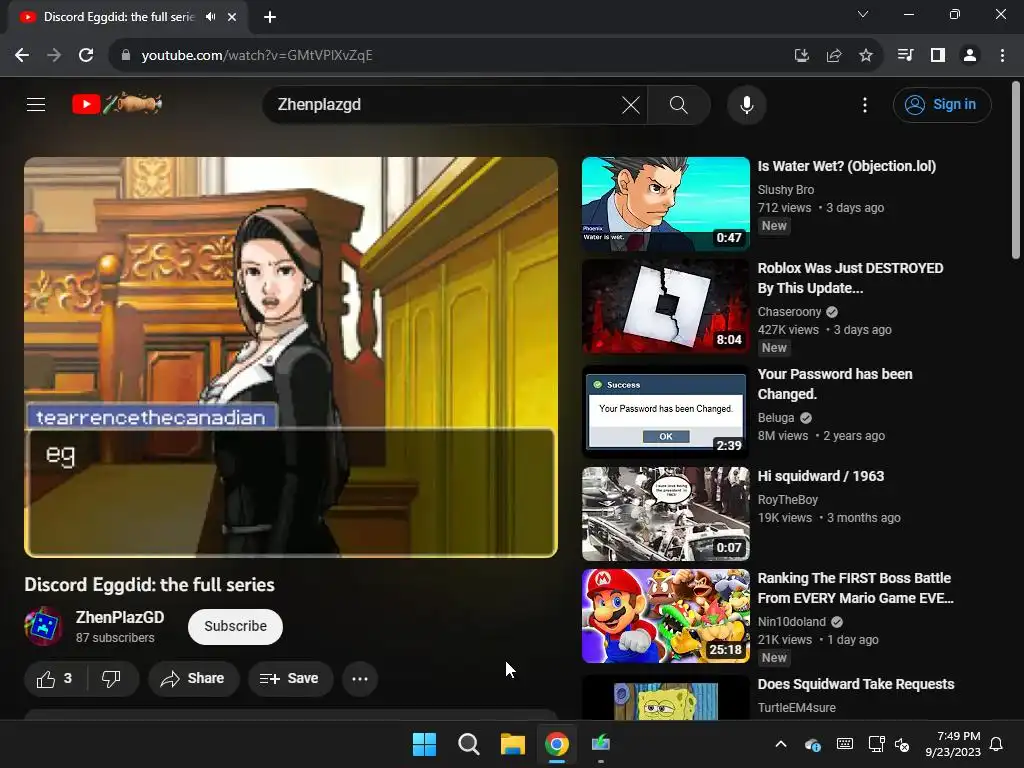Viewport: 1024px width, 768px height.
Task: Open the notifications bell in taskbar
Action: tap(997, 744)
